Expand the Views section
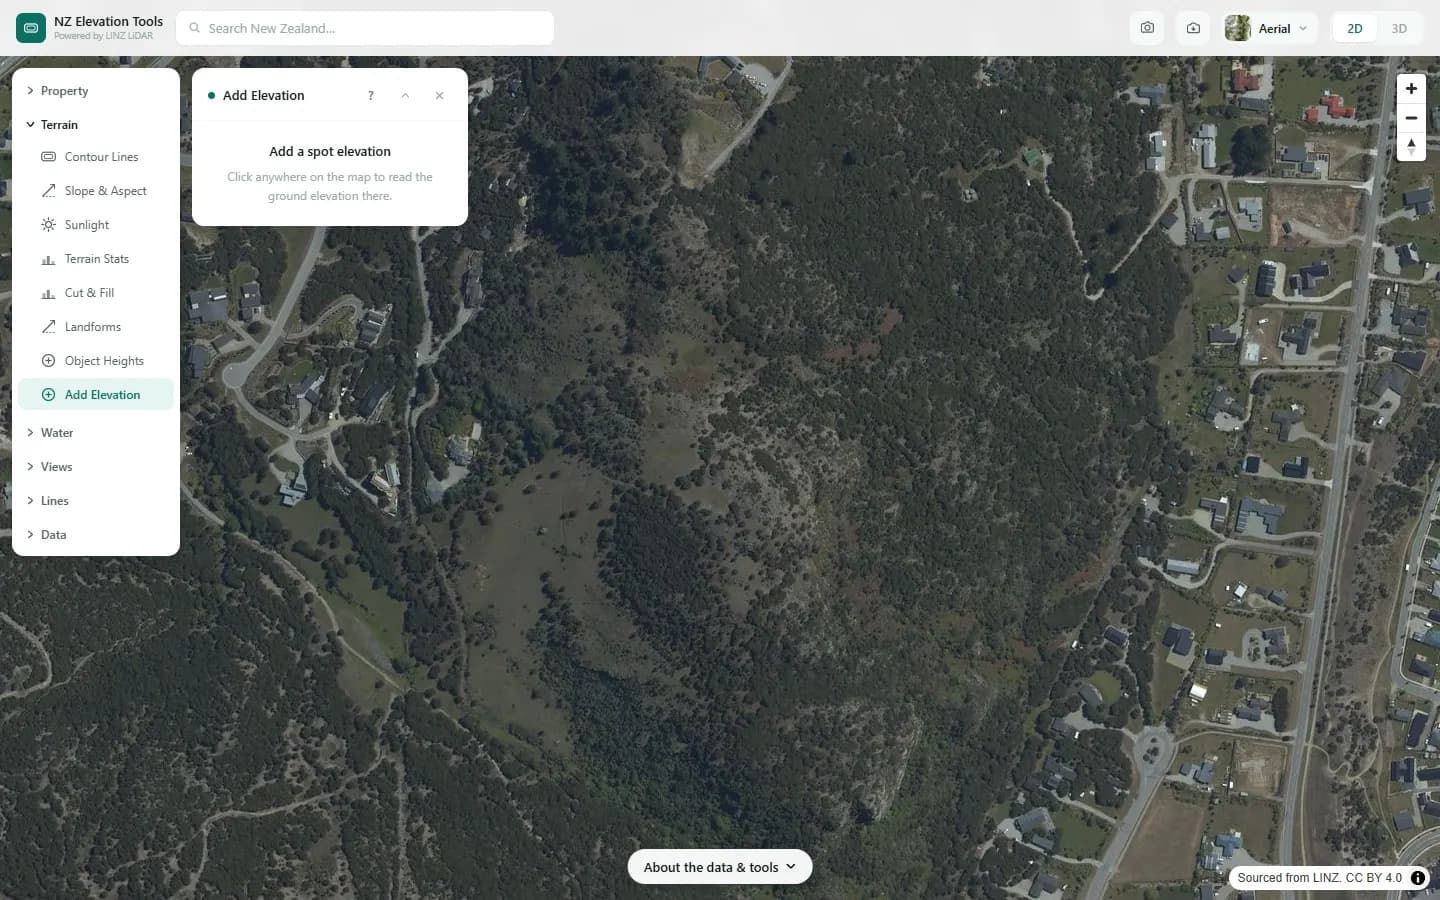This screenshot has width=1440, height=900. (96, 467)
